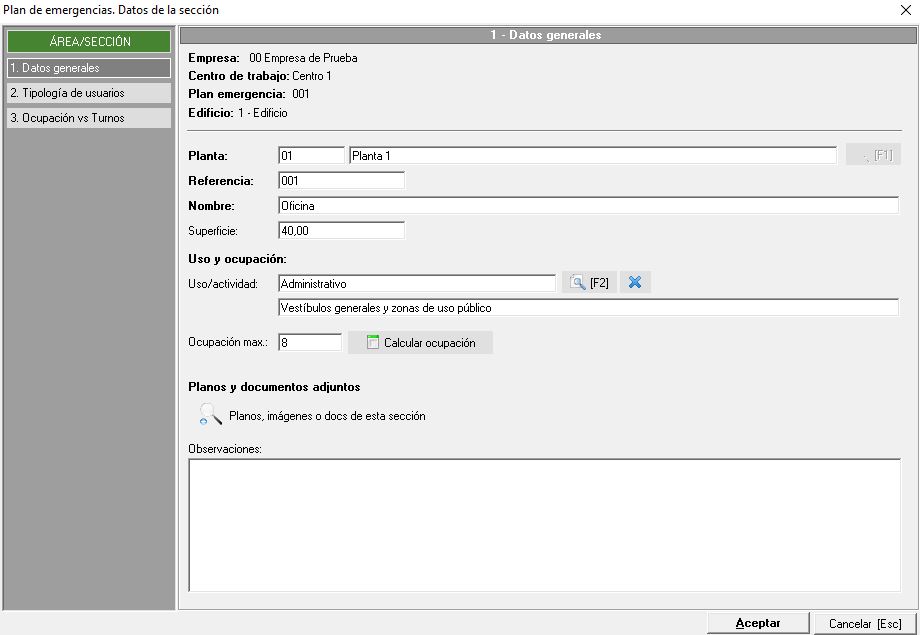
Task: Click the Planta code field showing 01
Action: click(311, 156)
